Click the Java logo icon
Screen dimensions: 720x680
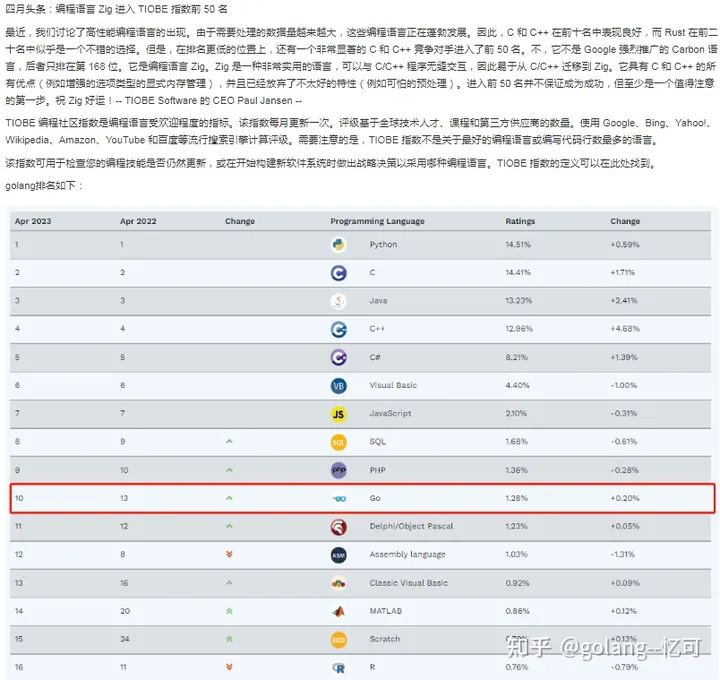(x=338, y=301)
